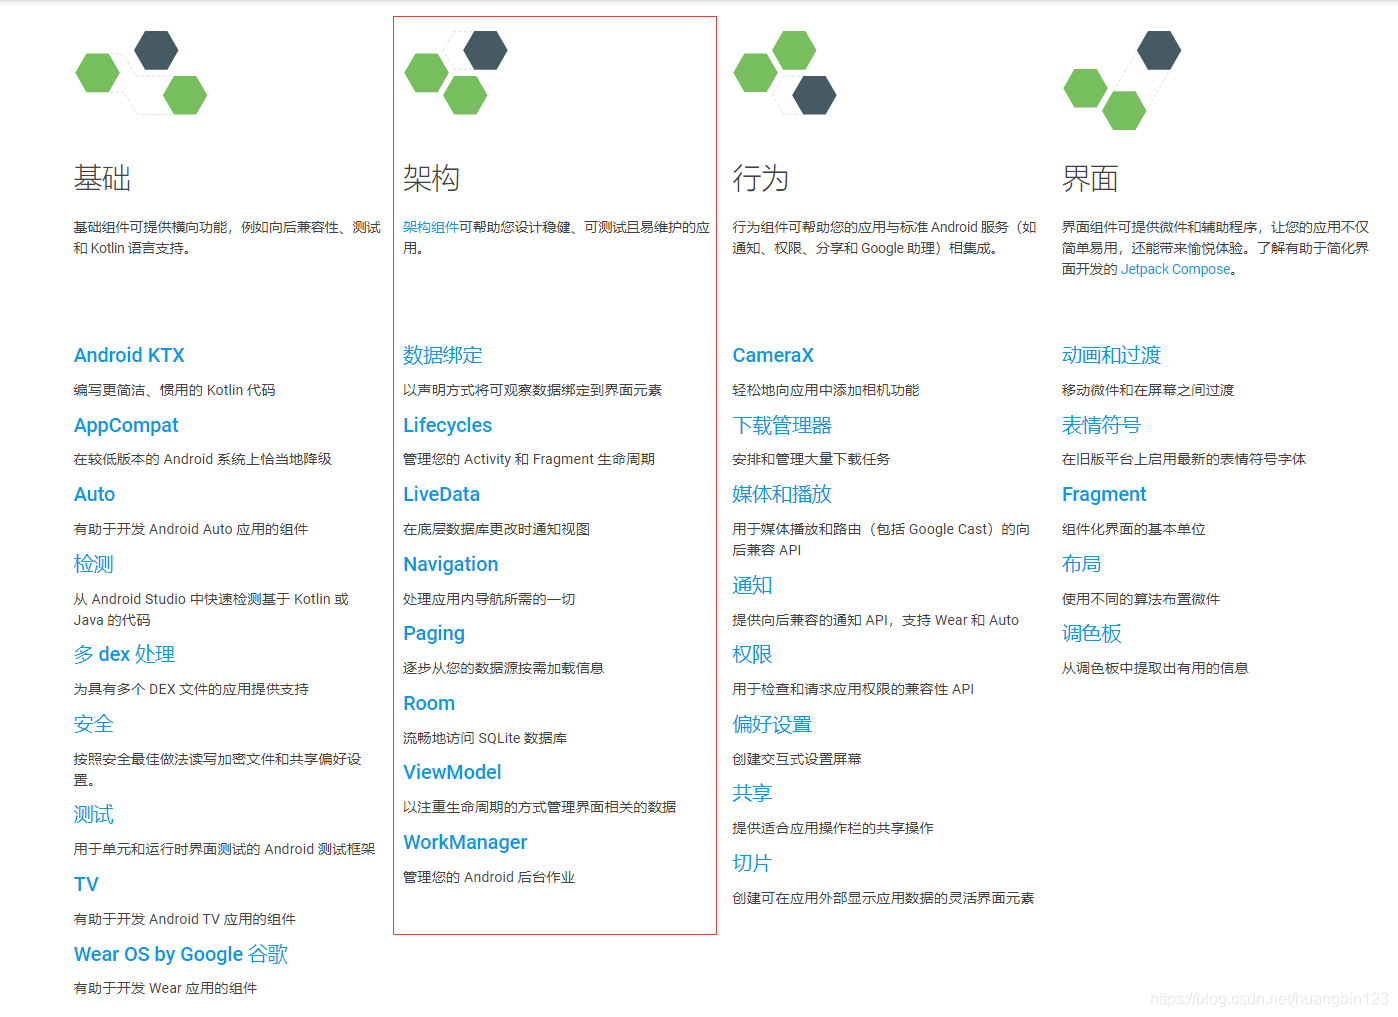Open the Wear OS by Google link

[x=181, y=954]
